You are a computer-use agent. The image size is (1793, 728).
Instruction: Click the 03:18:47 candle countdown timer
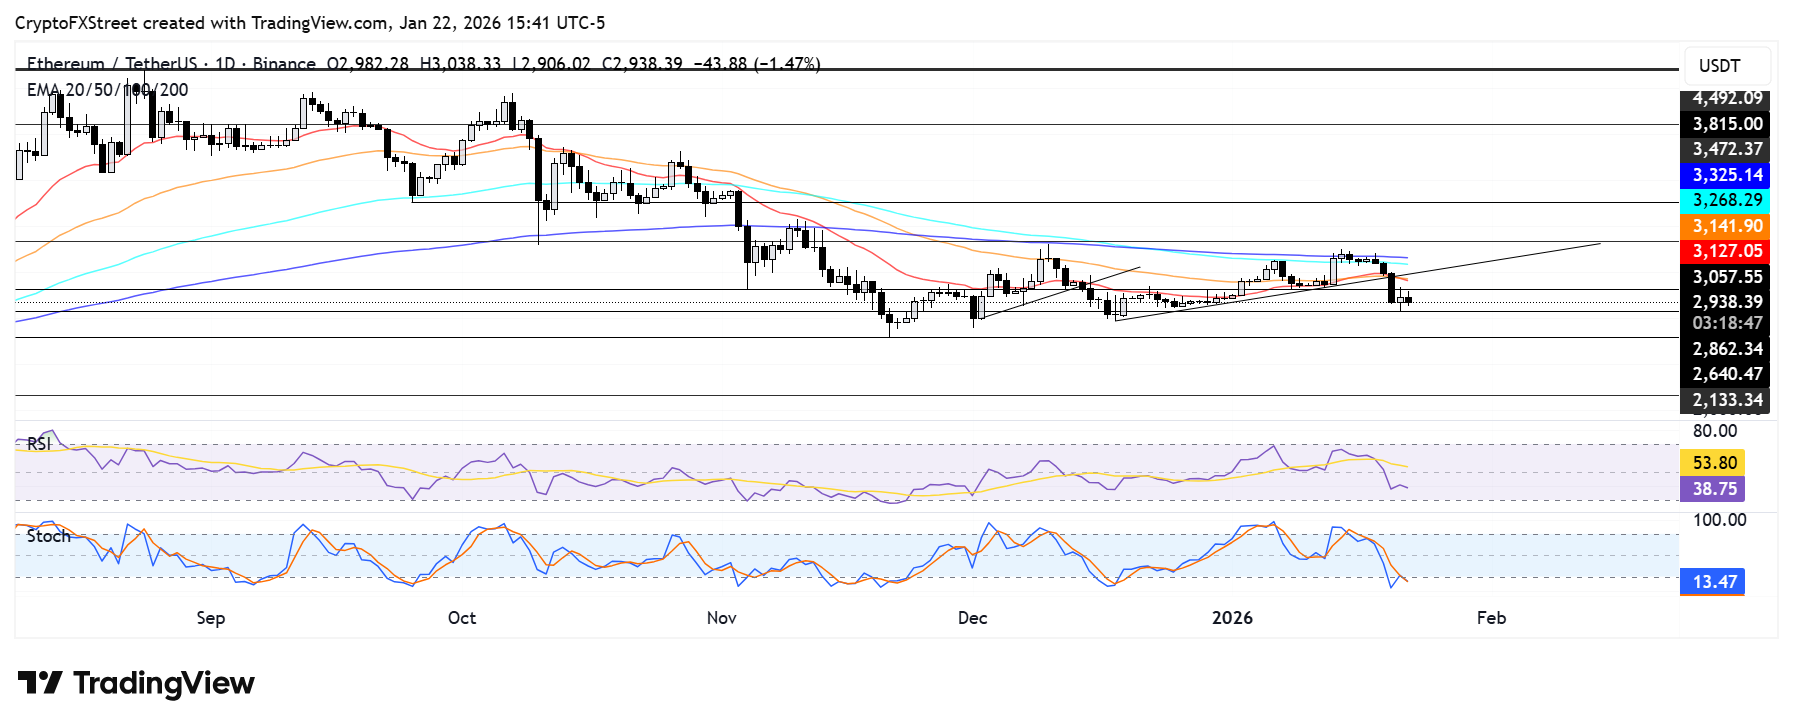1725,323
